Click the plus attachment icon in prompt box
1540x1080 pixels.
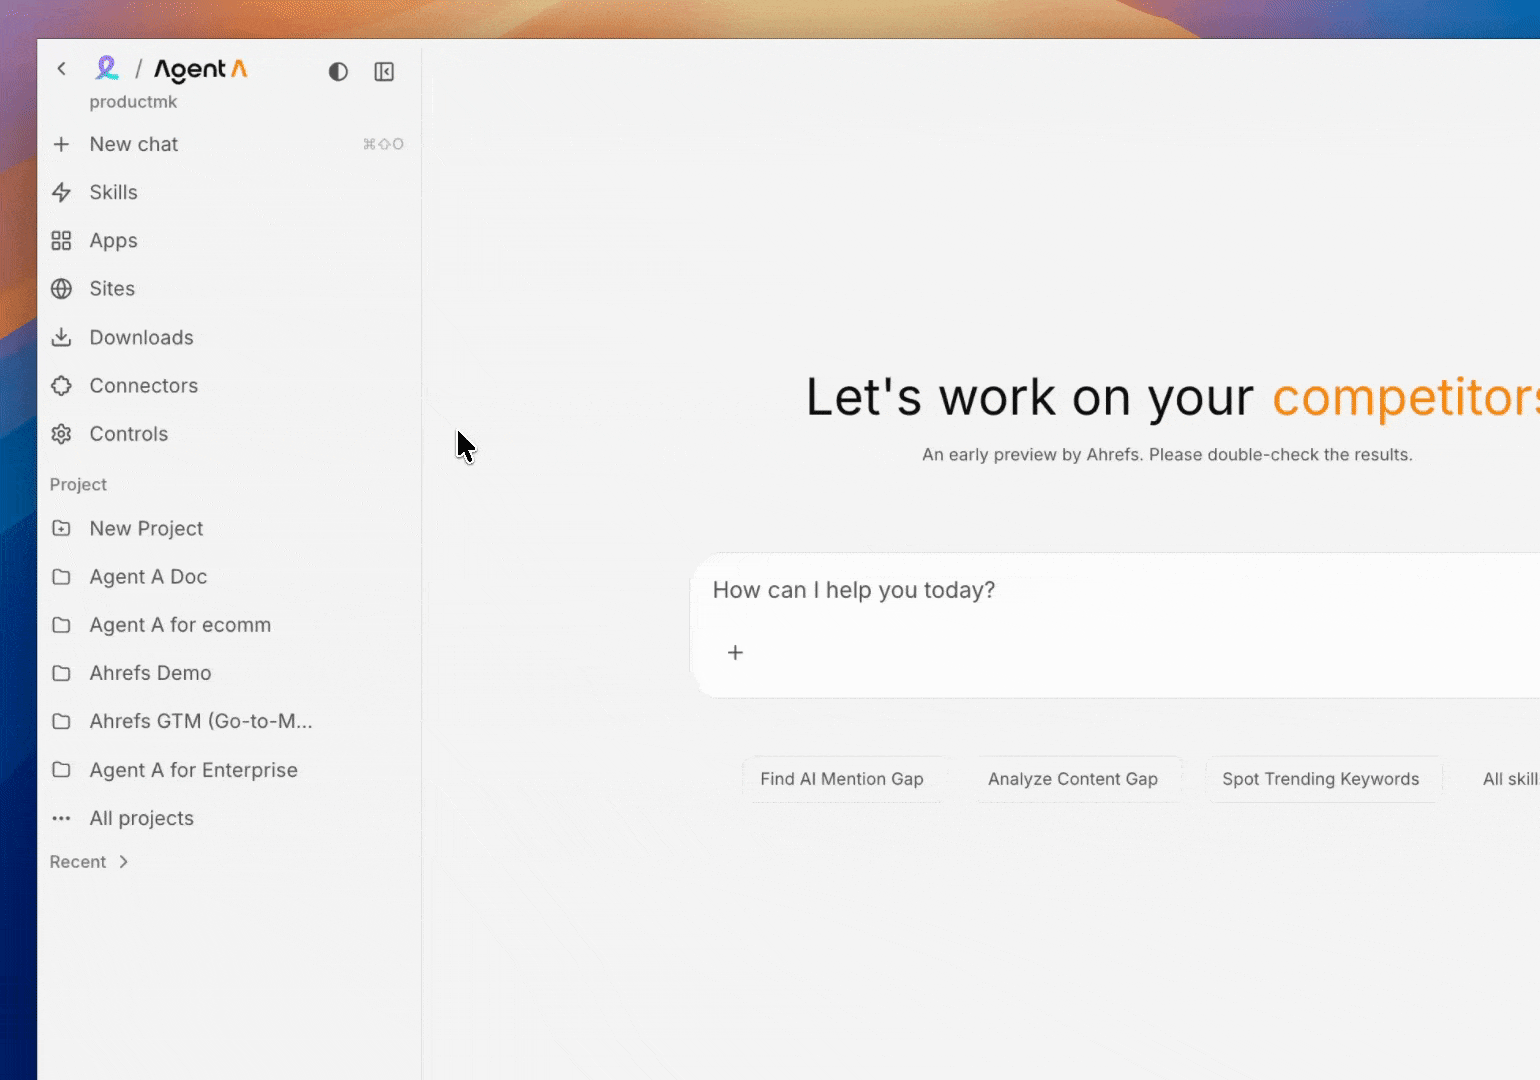tap(735, 653)
